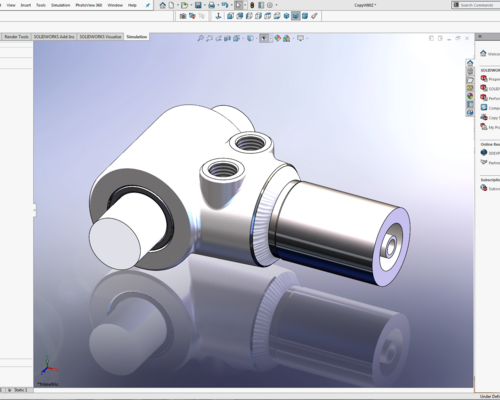The image size is (500, 400).
Task: Click the Apply Scene icon
Action: pyautogui.click(x=286, y=38)
